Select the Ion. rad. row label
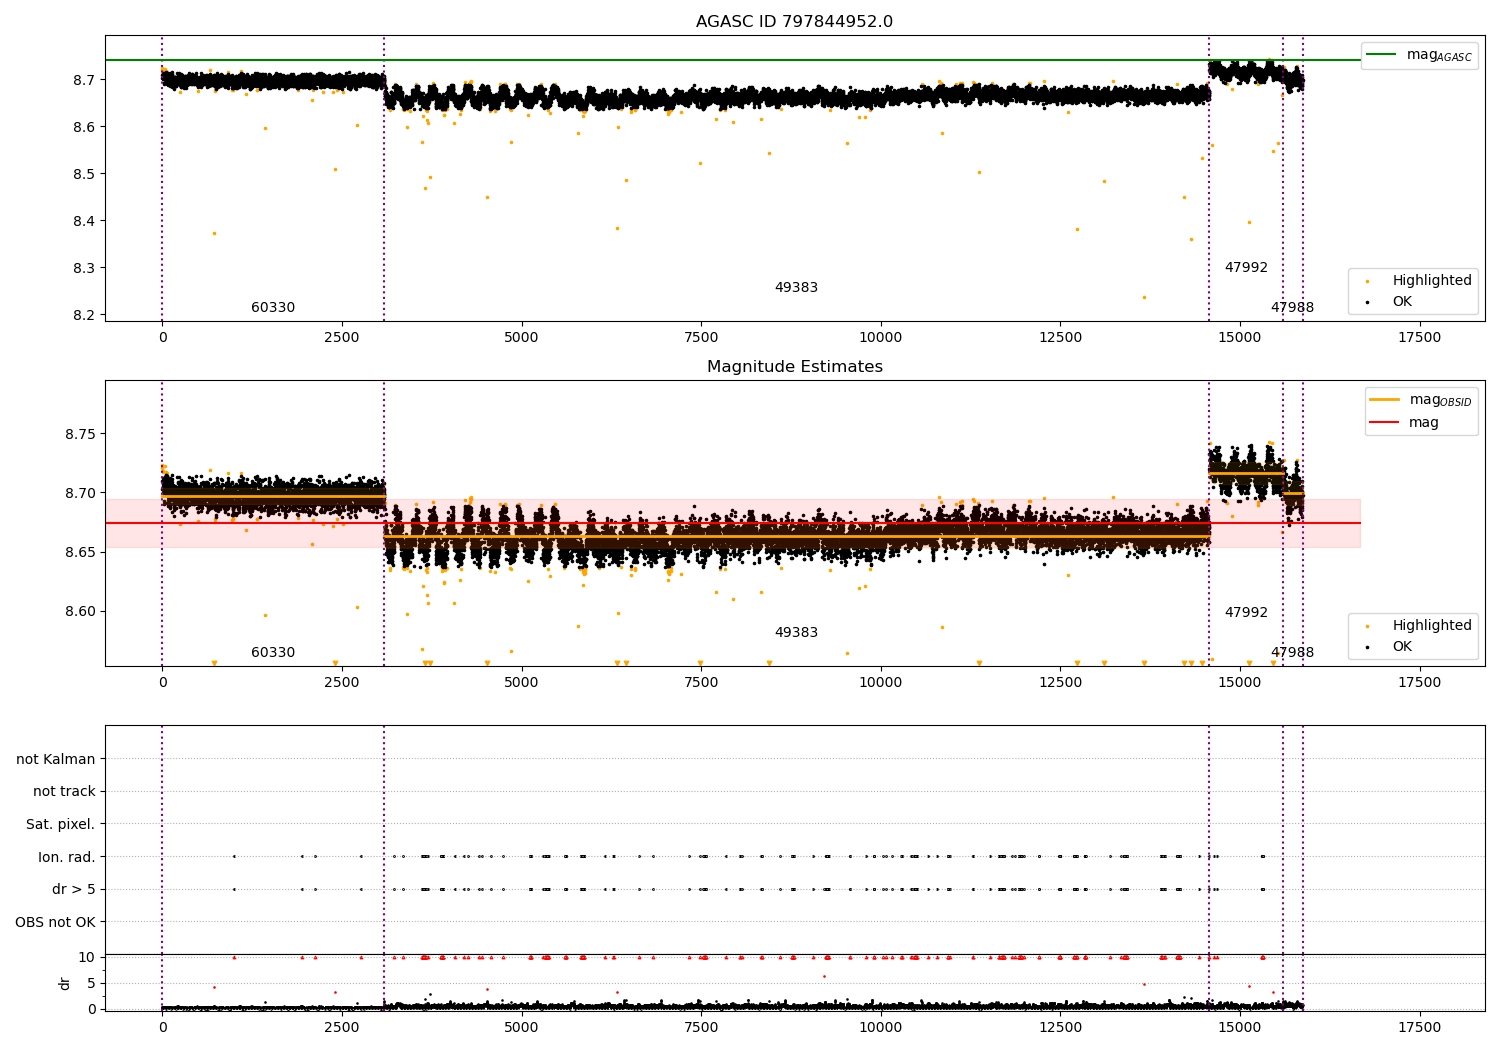The width and height of the screenshot is (1500, 1050). coord(67,857)
